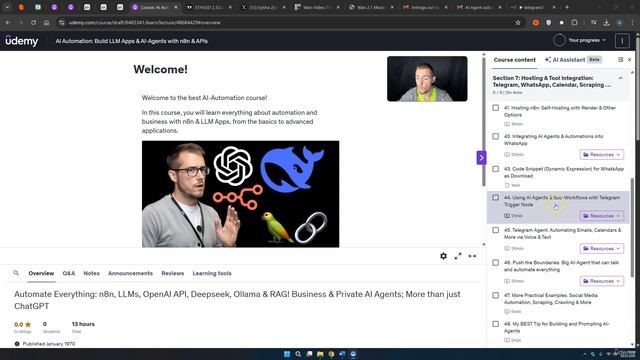Check lecture 46 Push the Boundaries
This screenshot has height=360, width=640.
[x=496, y=263]
